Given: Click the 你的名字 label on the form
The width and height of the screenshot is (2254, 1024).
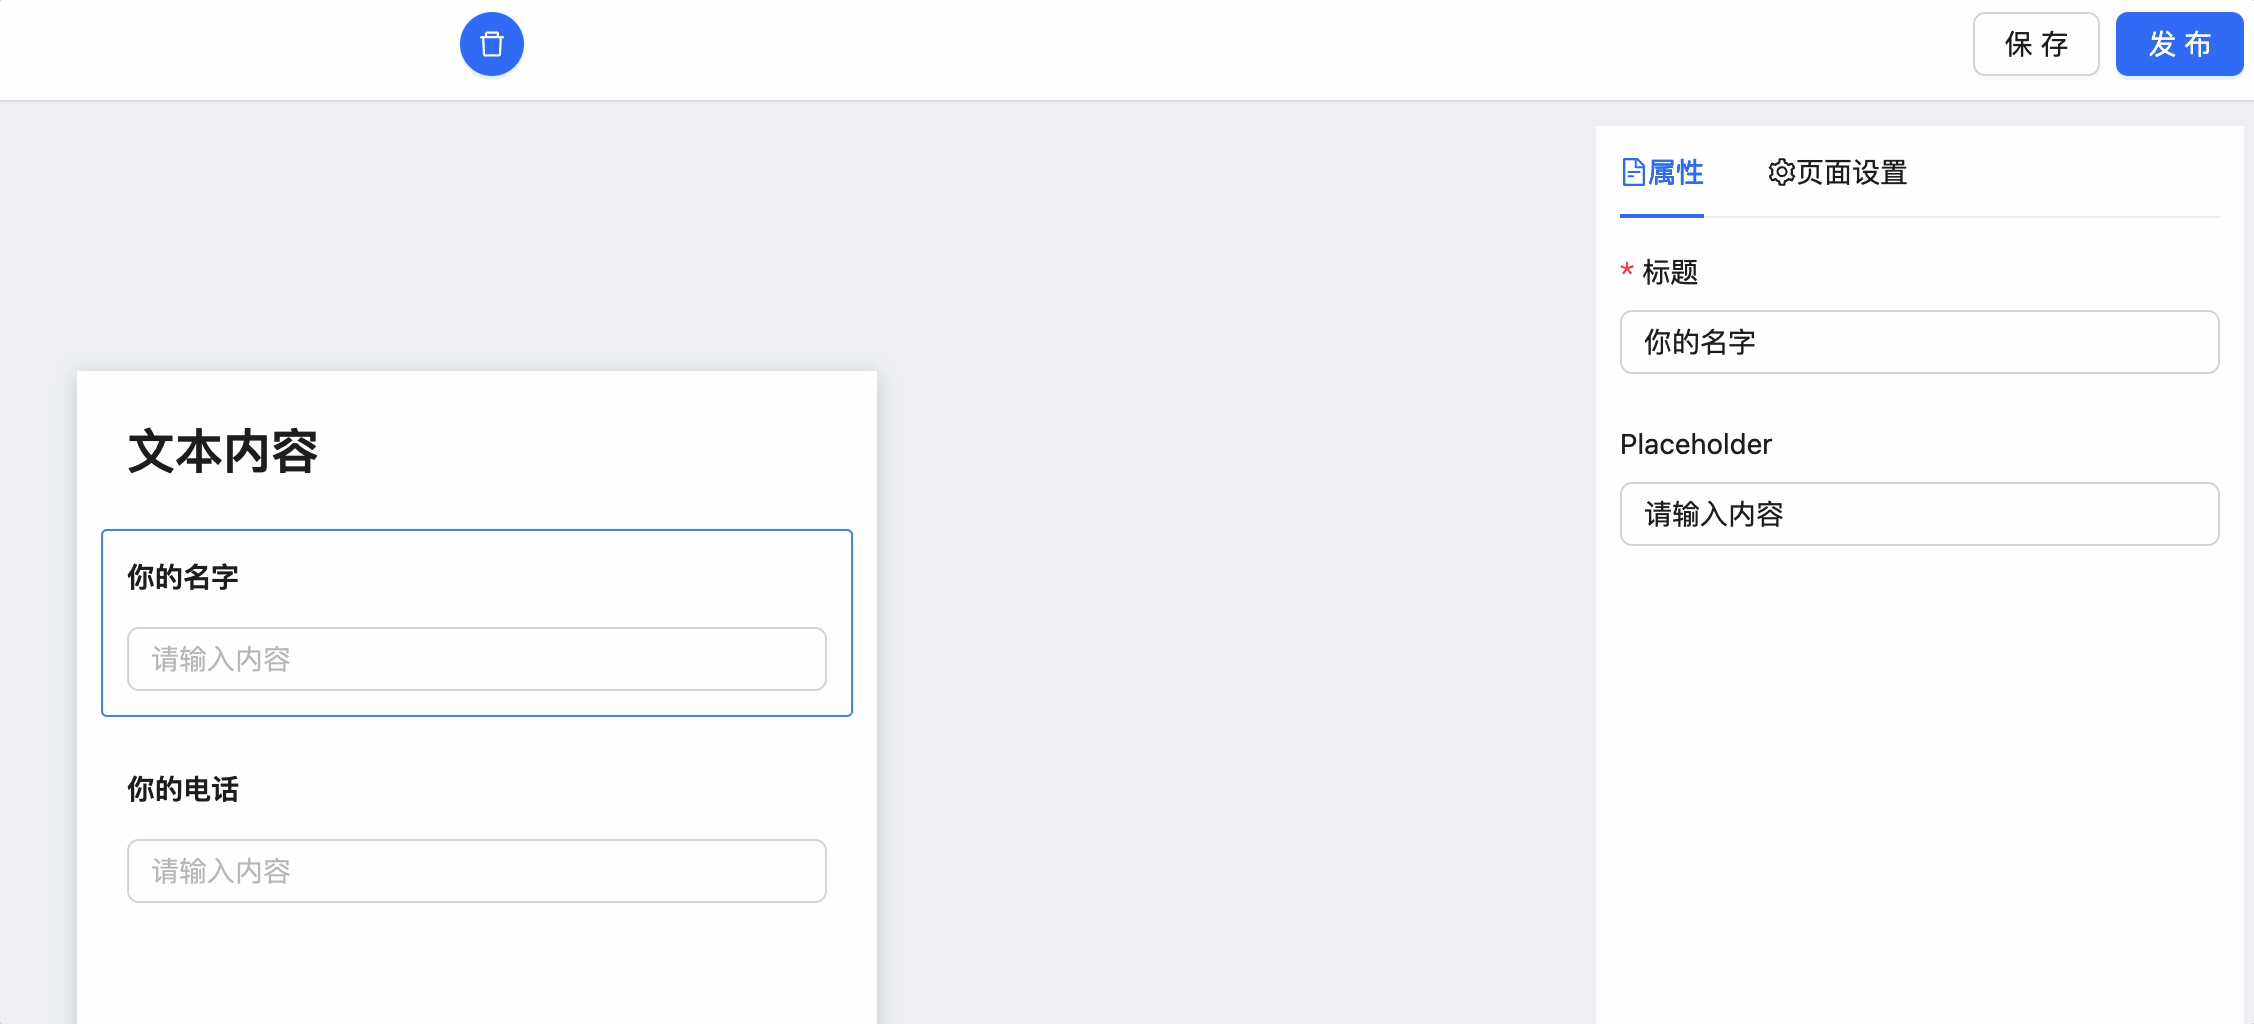Looking at the screenshot, I should click(x=183, y=577).
